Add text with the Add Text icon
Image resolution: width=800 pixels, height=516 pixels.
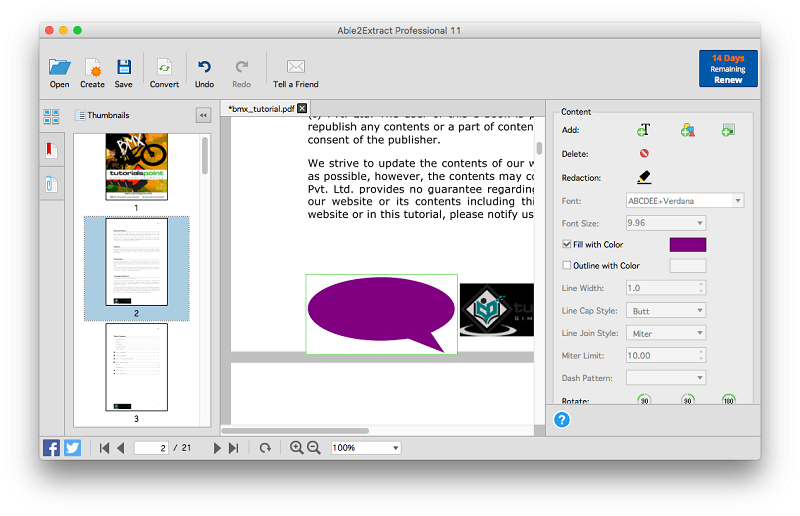[643, 130]
